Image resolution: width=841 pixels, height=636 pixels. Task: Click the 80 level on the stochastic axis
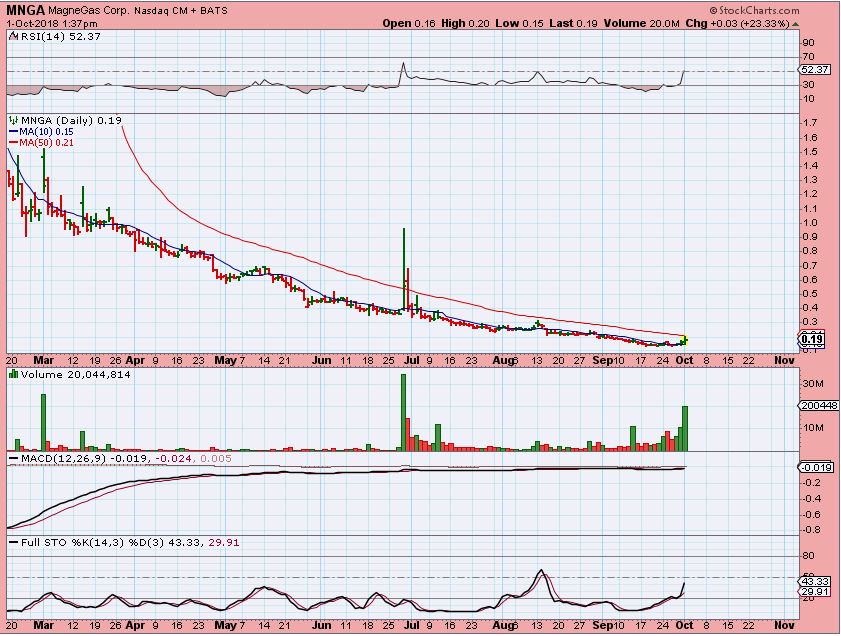point(809,556)
